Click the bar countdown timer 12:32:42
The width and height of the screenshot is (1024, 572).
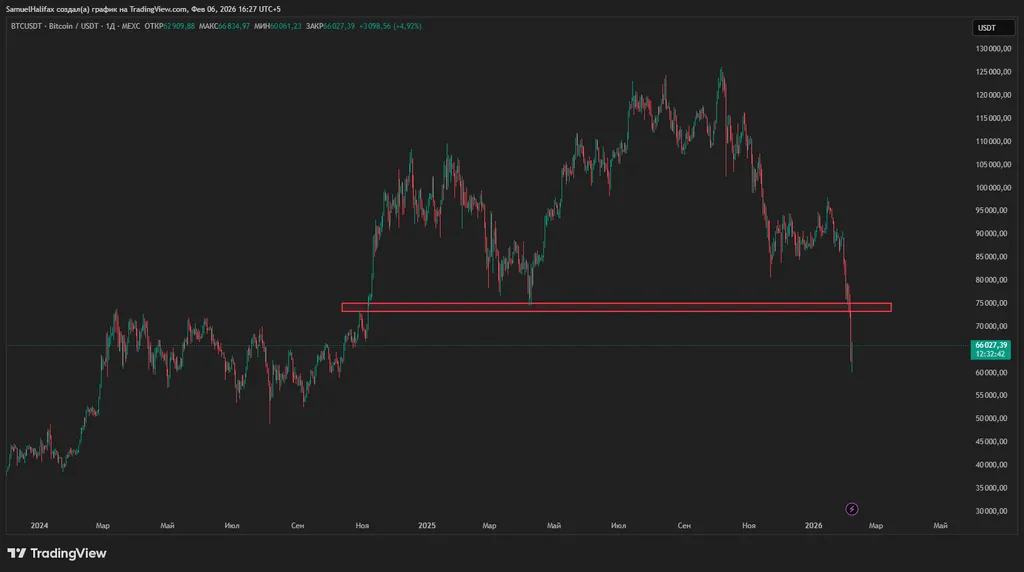tap(990, 354)
